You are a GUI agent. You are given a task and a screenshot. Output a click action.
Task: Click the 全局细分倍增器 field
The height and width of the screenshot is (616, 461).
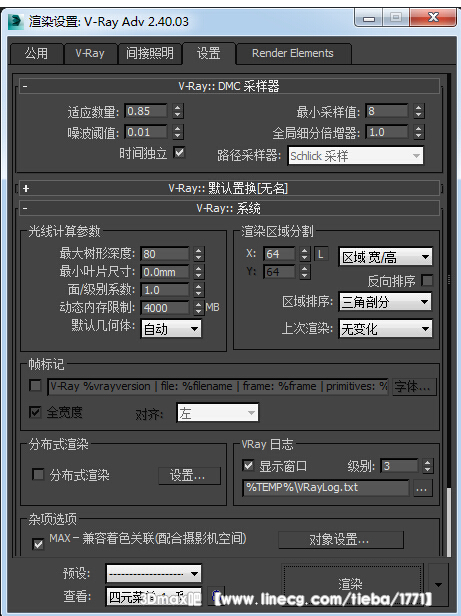coord(387,132)
